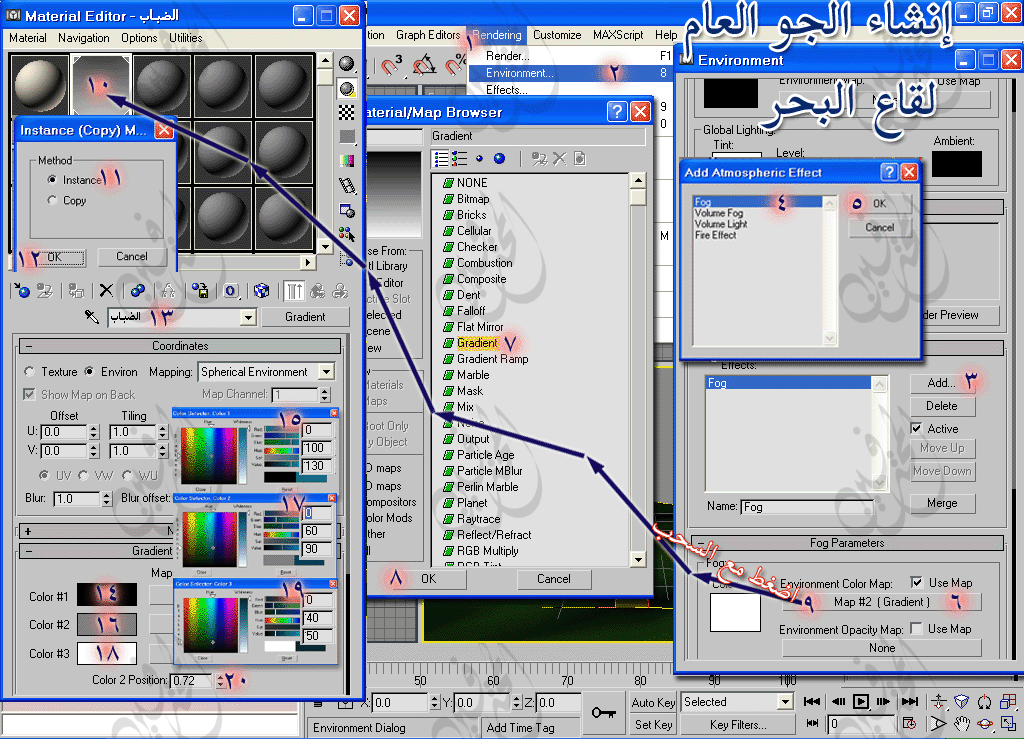
Task: Click the Auto Key button
Action: [x=653, y=702]
